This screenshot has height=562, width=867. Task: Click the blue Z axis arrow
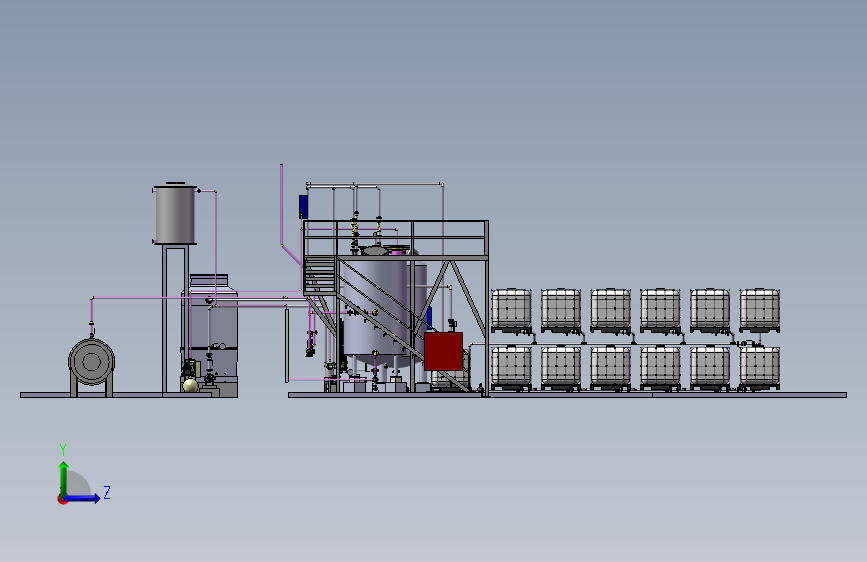click(x=83, y=498)
